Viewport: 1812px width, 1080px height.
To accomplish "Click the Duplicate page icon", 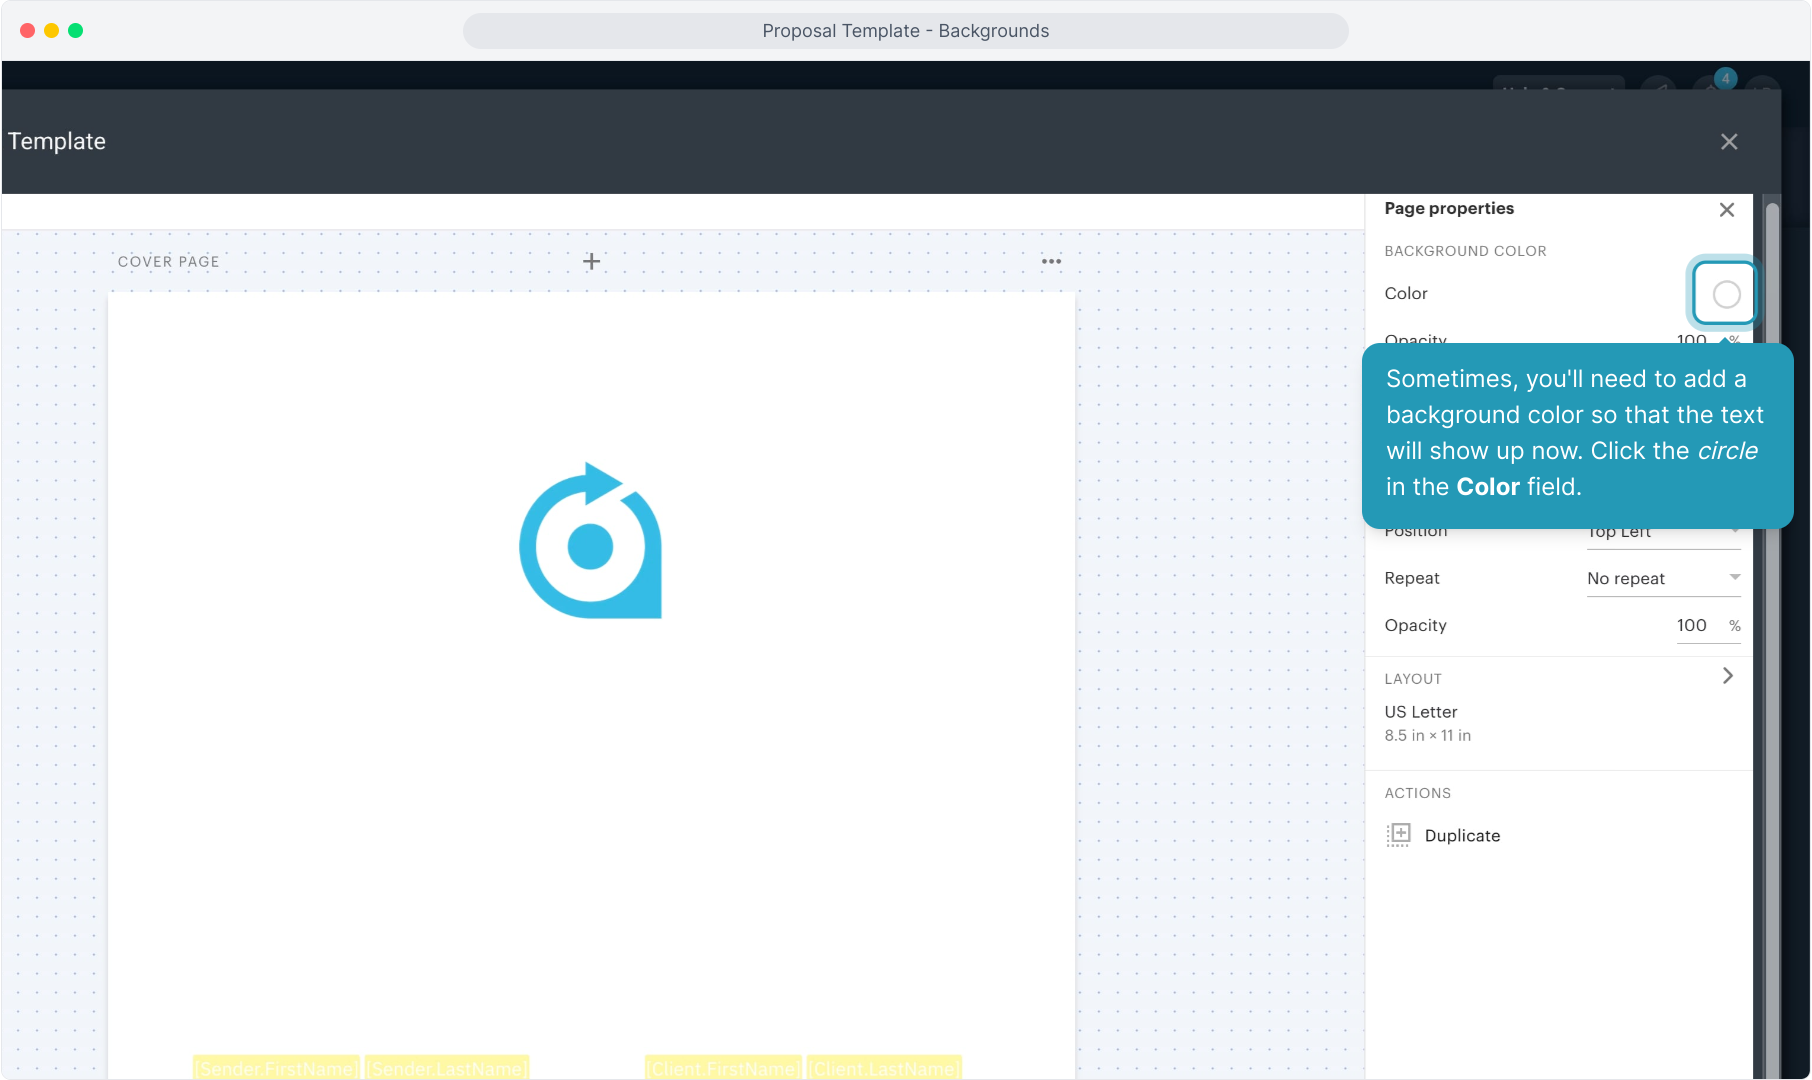I will tap(1398, 835).
